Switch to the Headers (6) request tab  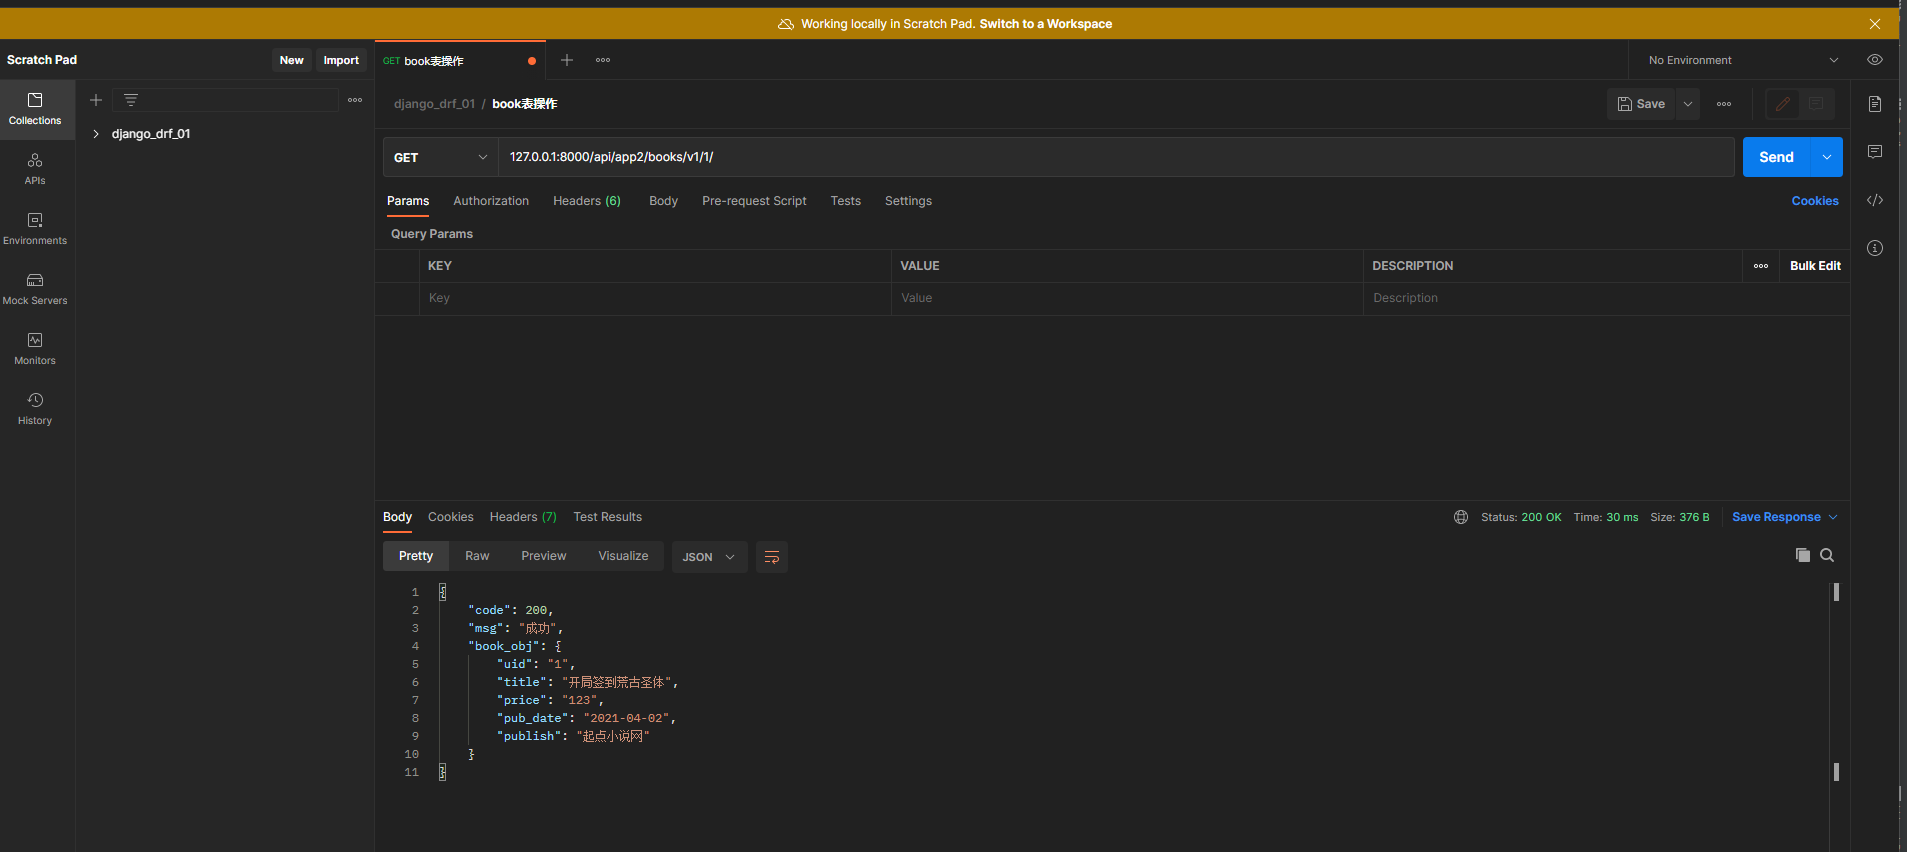point(587,201)
